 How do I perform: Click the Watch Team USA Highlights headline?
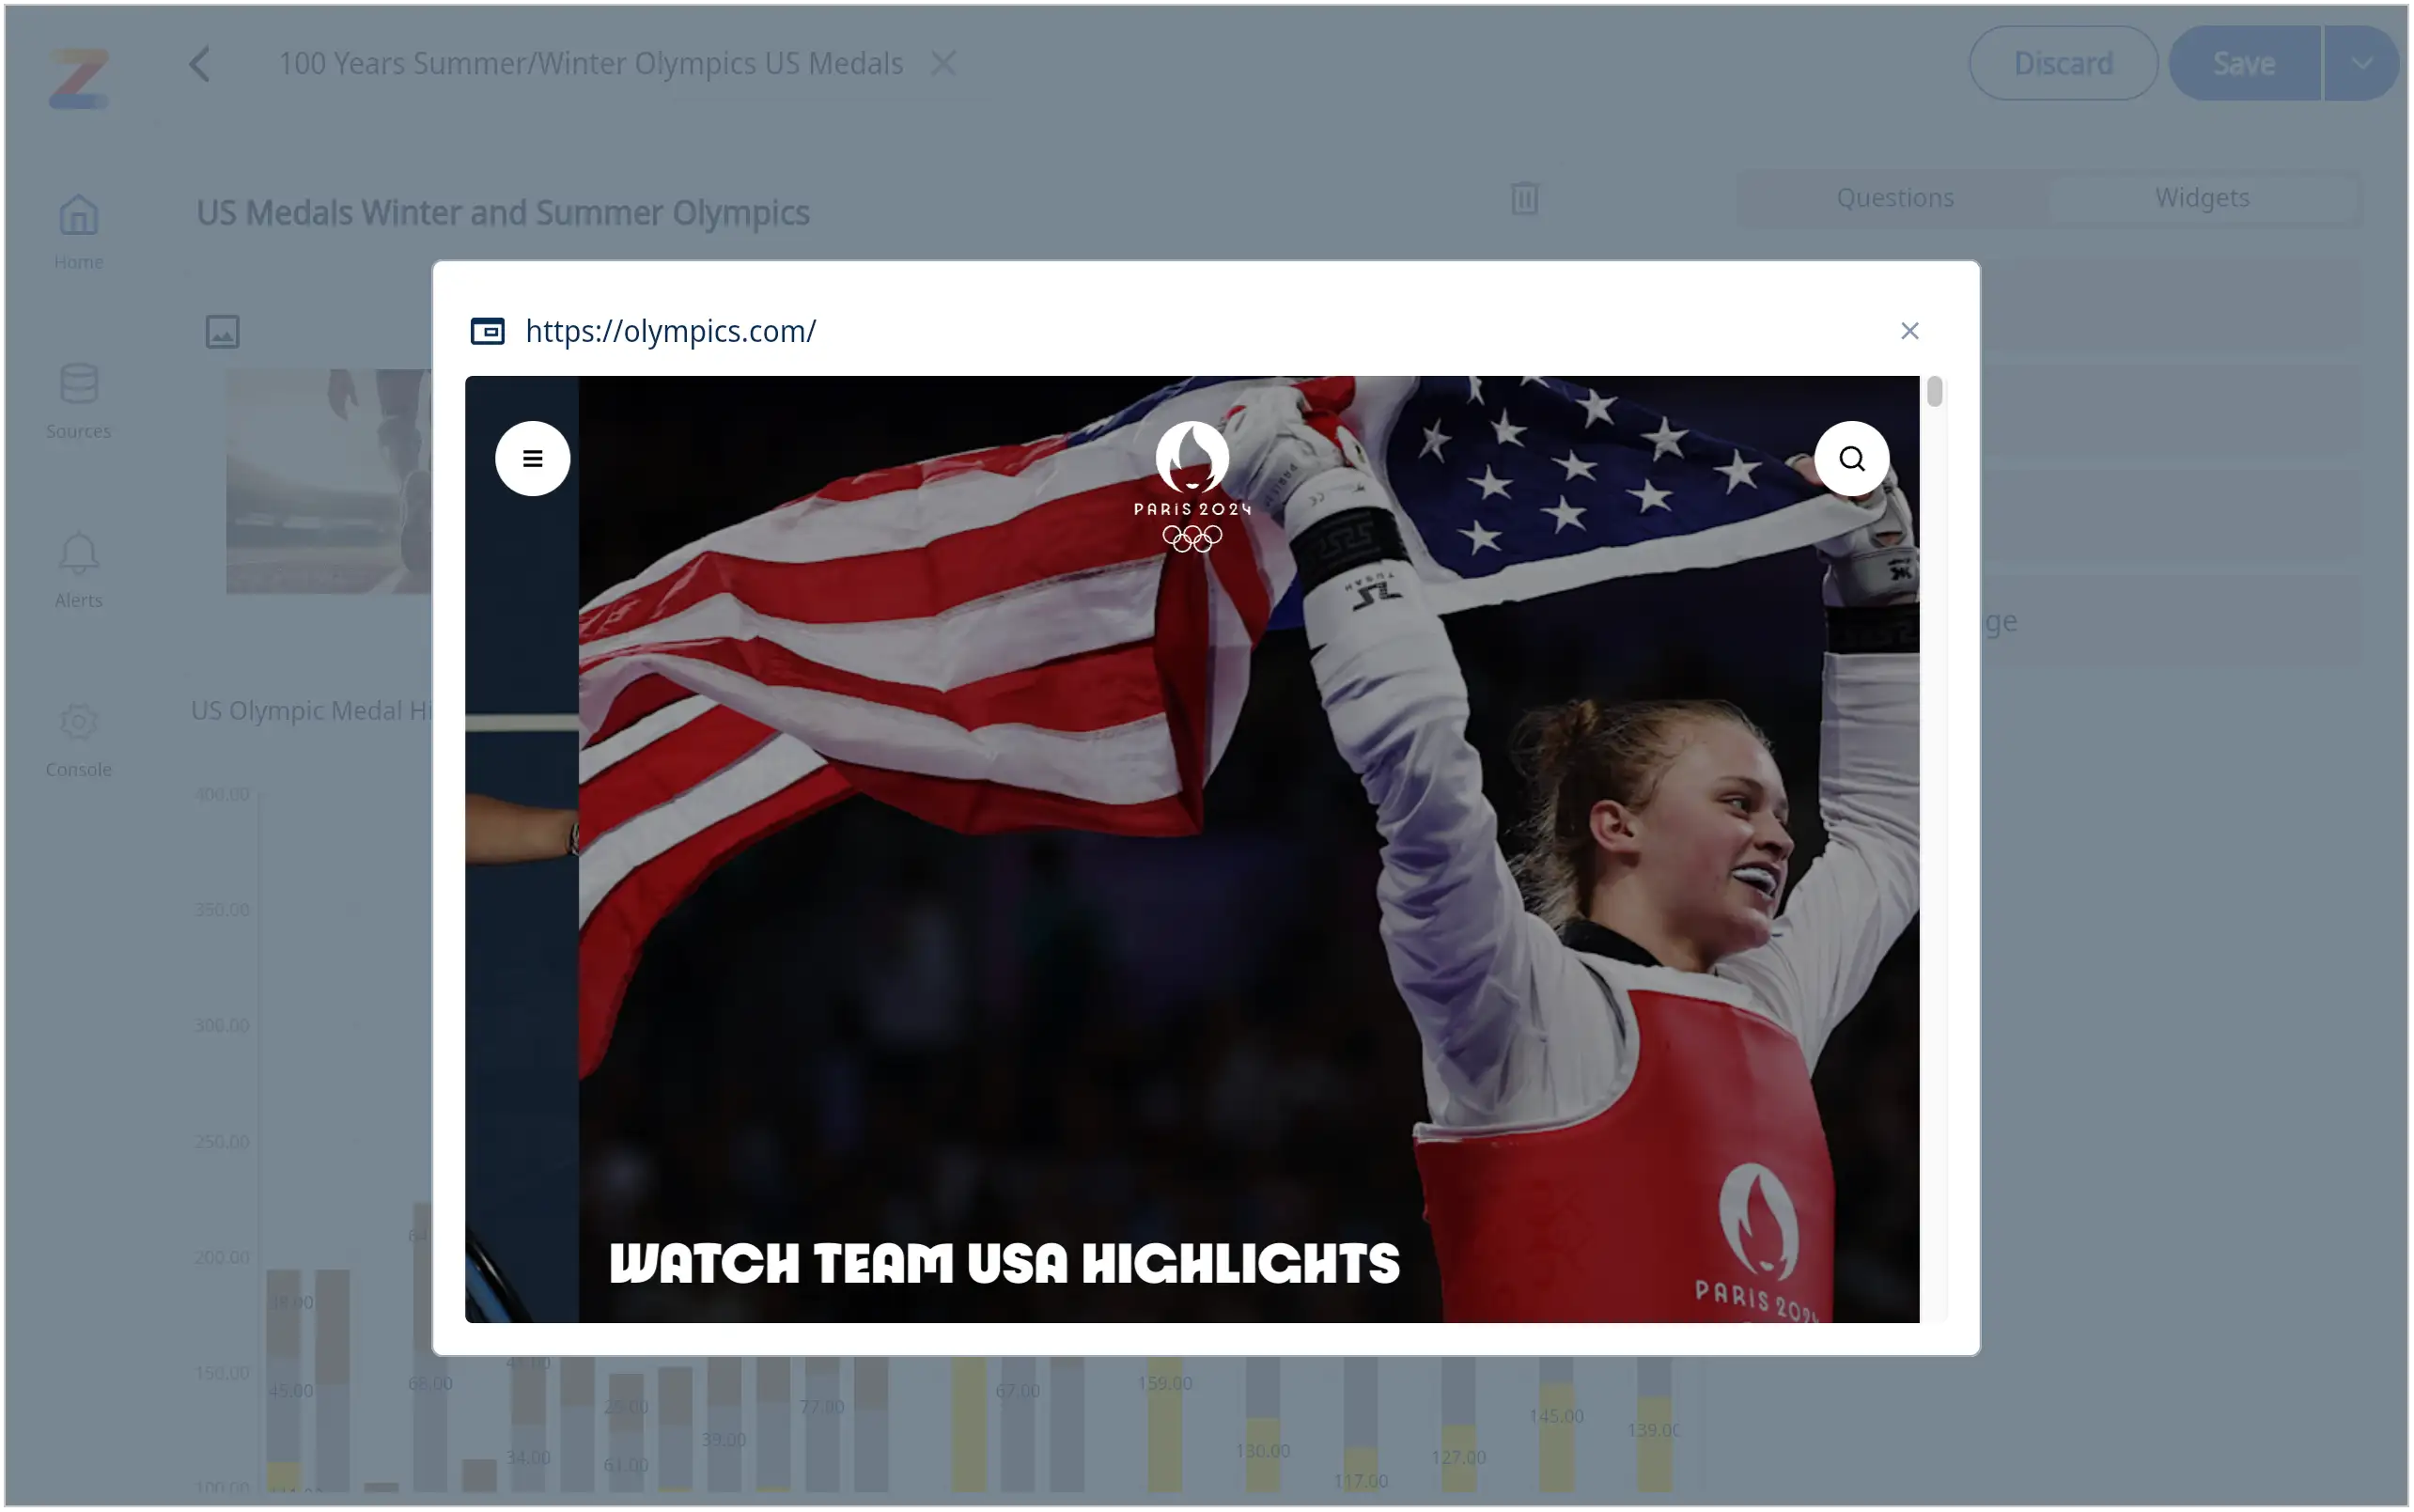[x=1004, y=1263]
